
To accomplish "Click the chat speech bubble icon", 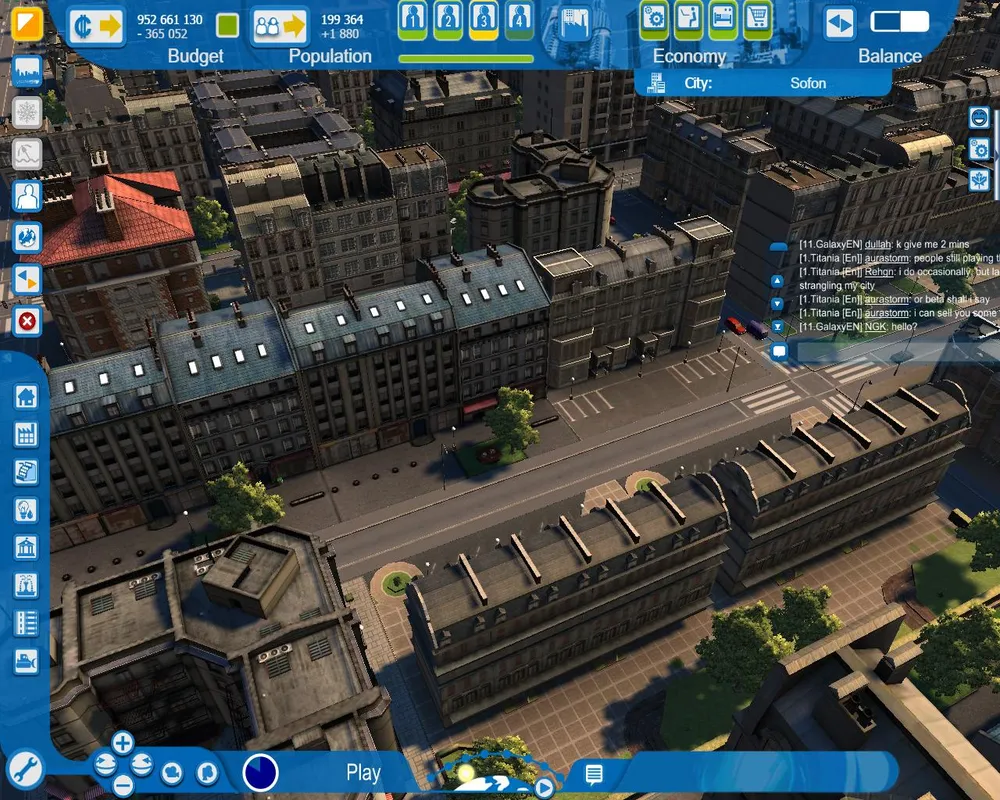I will (x=779, y=351).
